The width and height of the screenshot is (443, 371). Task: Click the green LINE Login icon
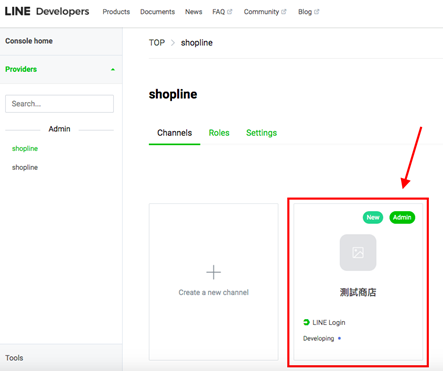306,322
